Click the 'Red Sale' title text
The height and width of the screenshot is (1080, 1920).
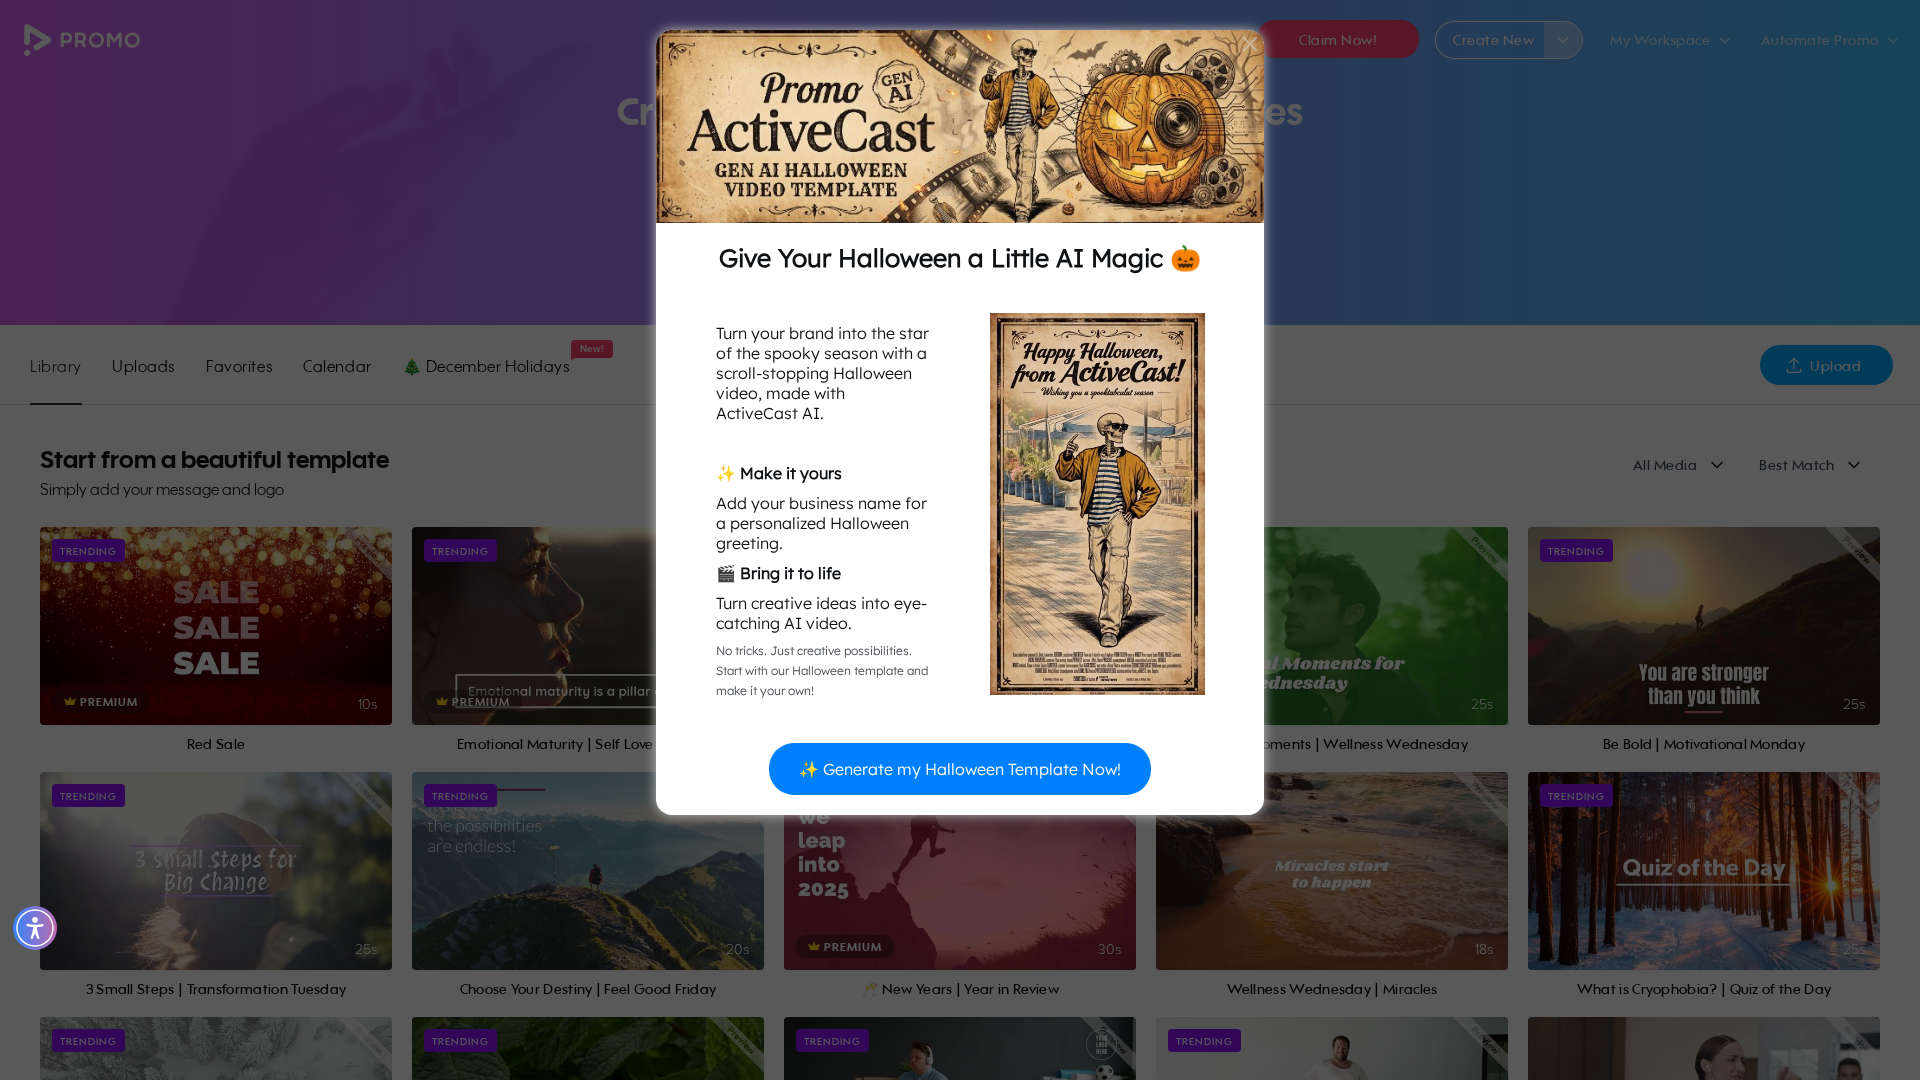216,744
